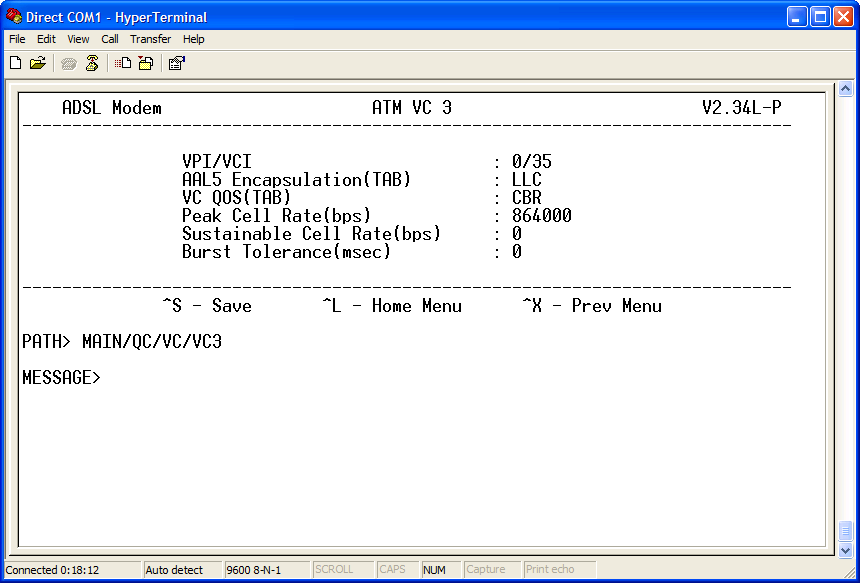Click the HyperTerminal icon in the title bar
Image resolution: width=860 pixels, height=583 pixels.
click(x=12, y=16)
